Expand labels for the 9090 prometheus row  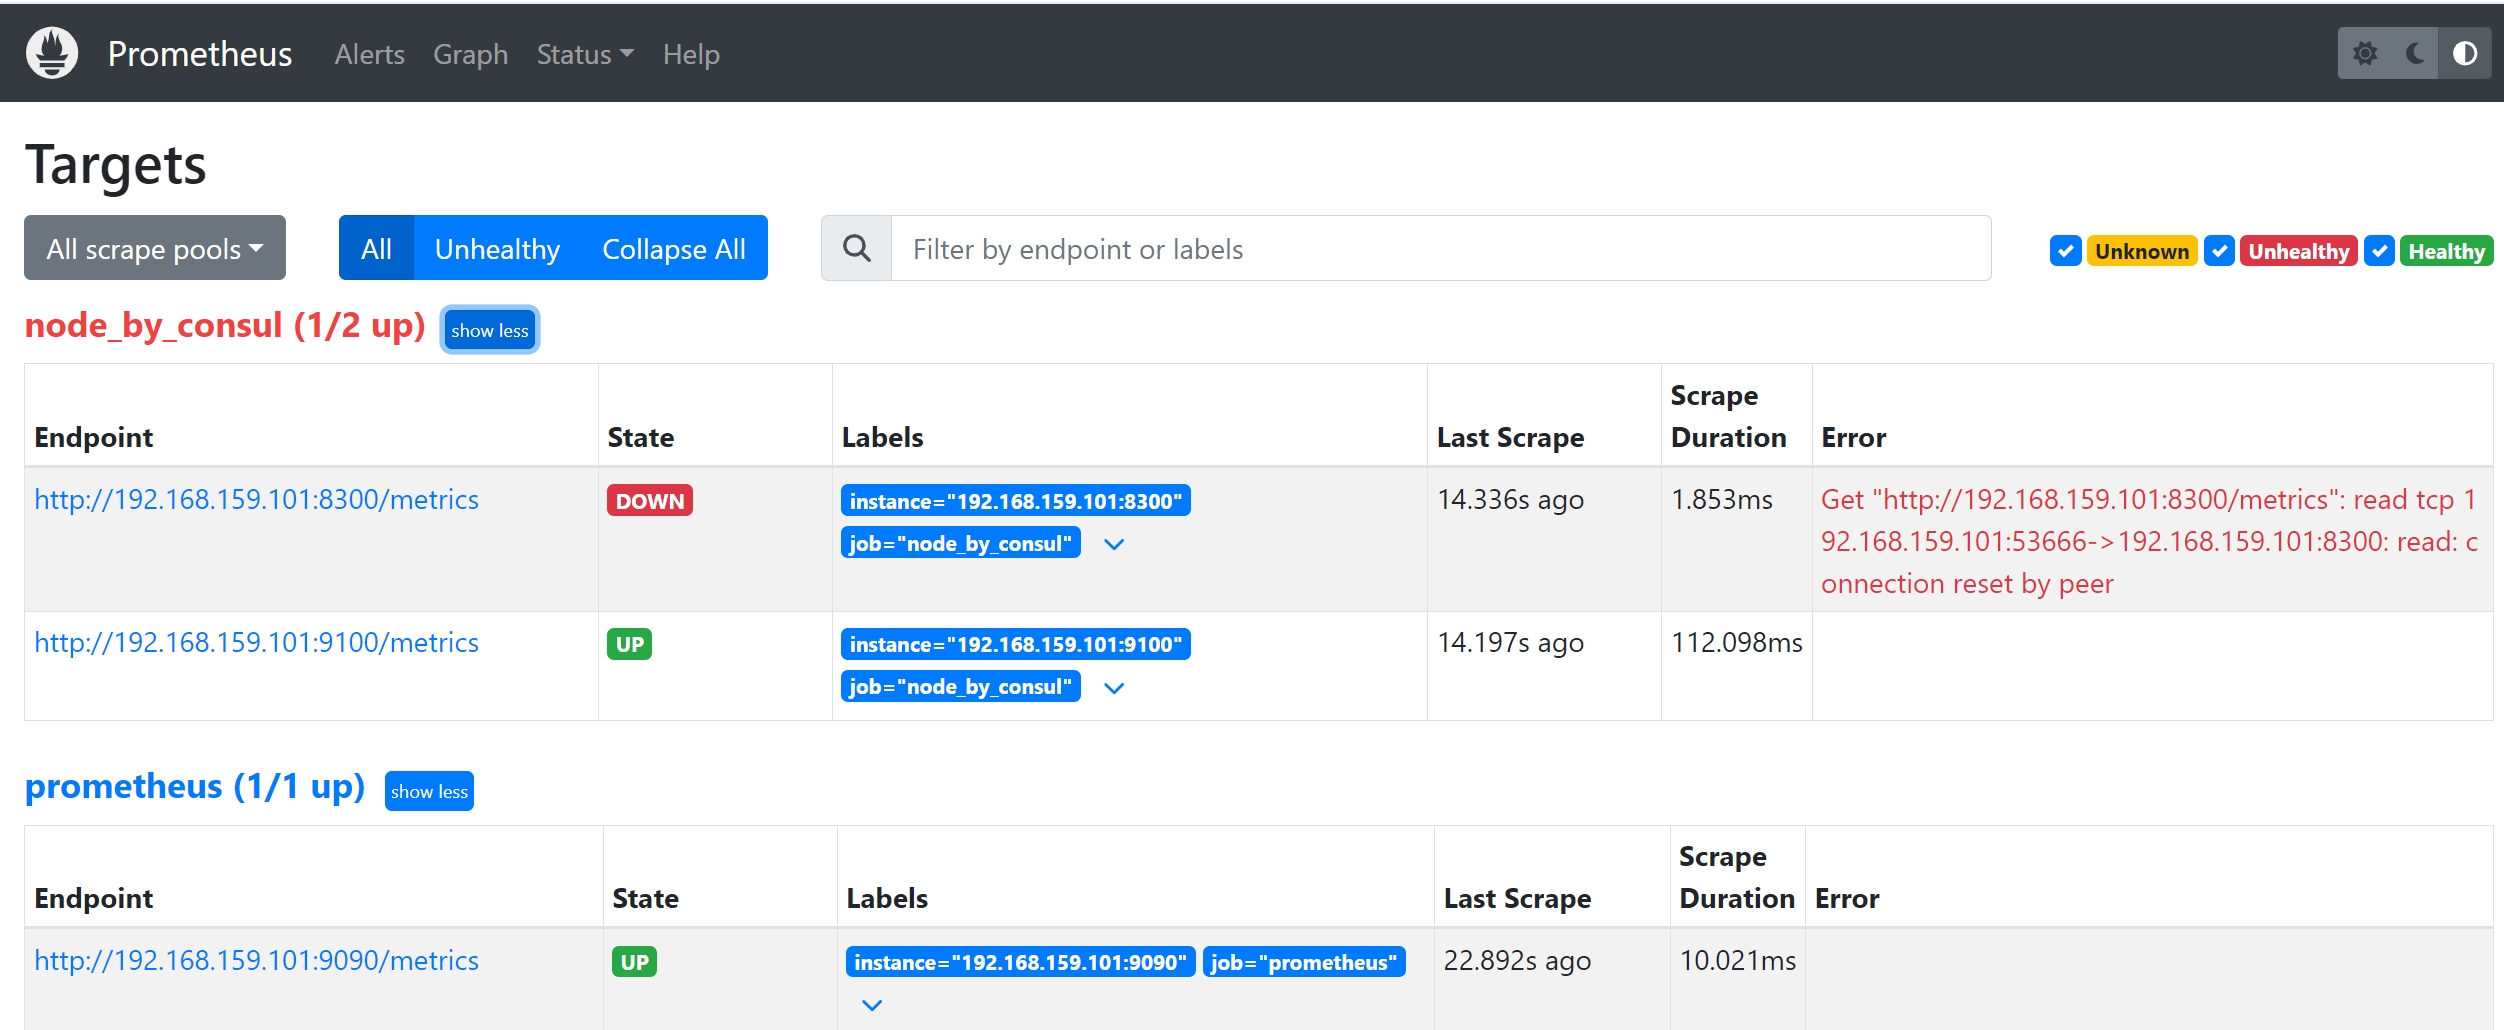coord(872,1005)
